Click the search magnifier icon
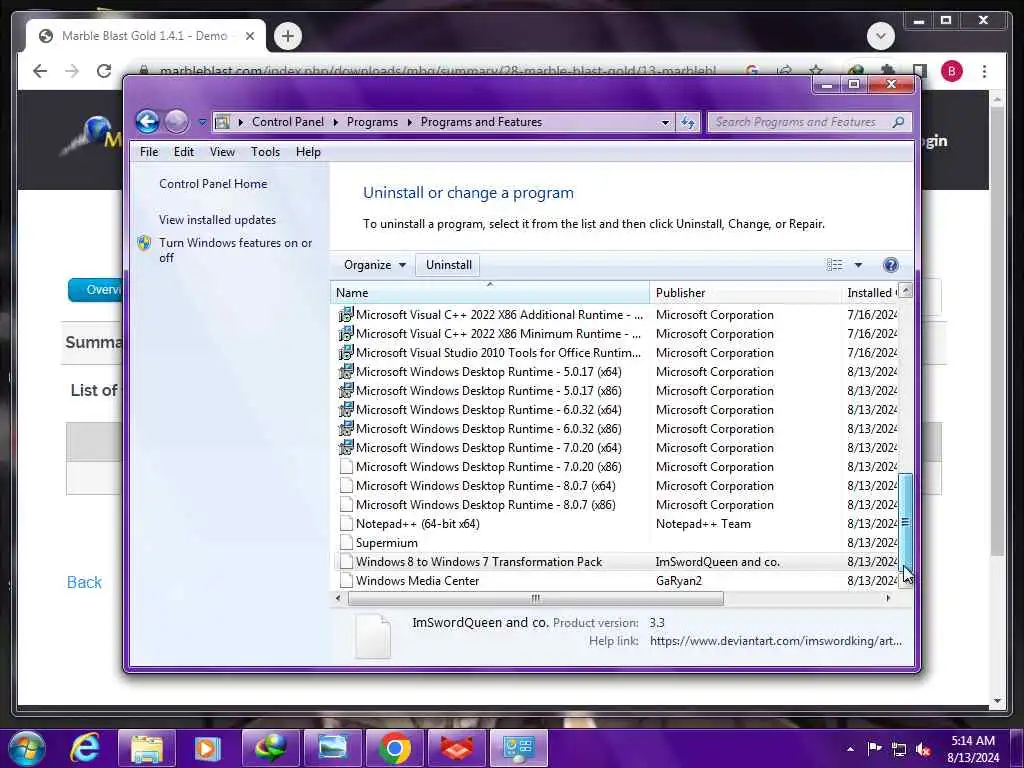1024x768 pixels. point(898,122)
